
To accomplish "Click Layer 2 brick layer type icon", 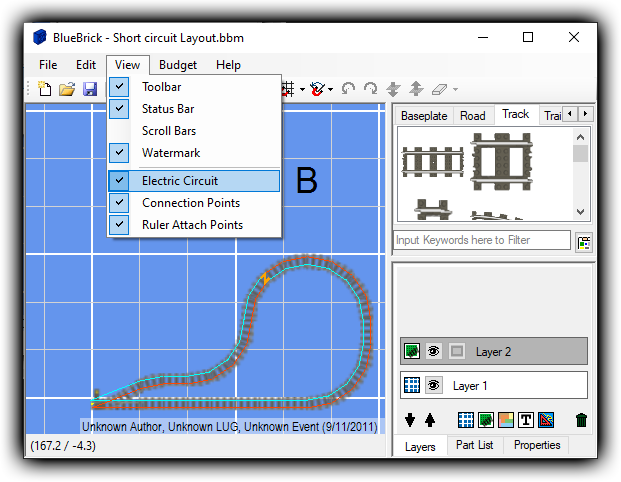I will 412,351.
